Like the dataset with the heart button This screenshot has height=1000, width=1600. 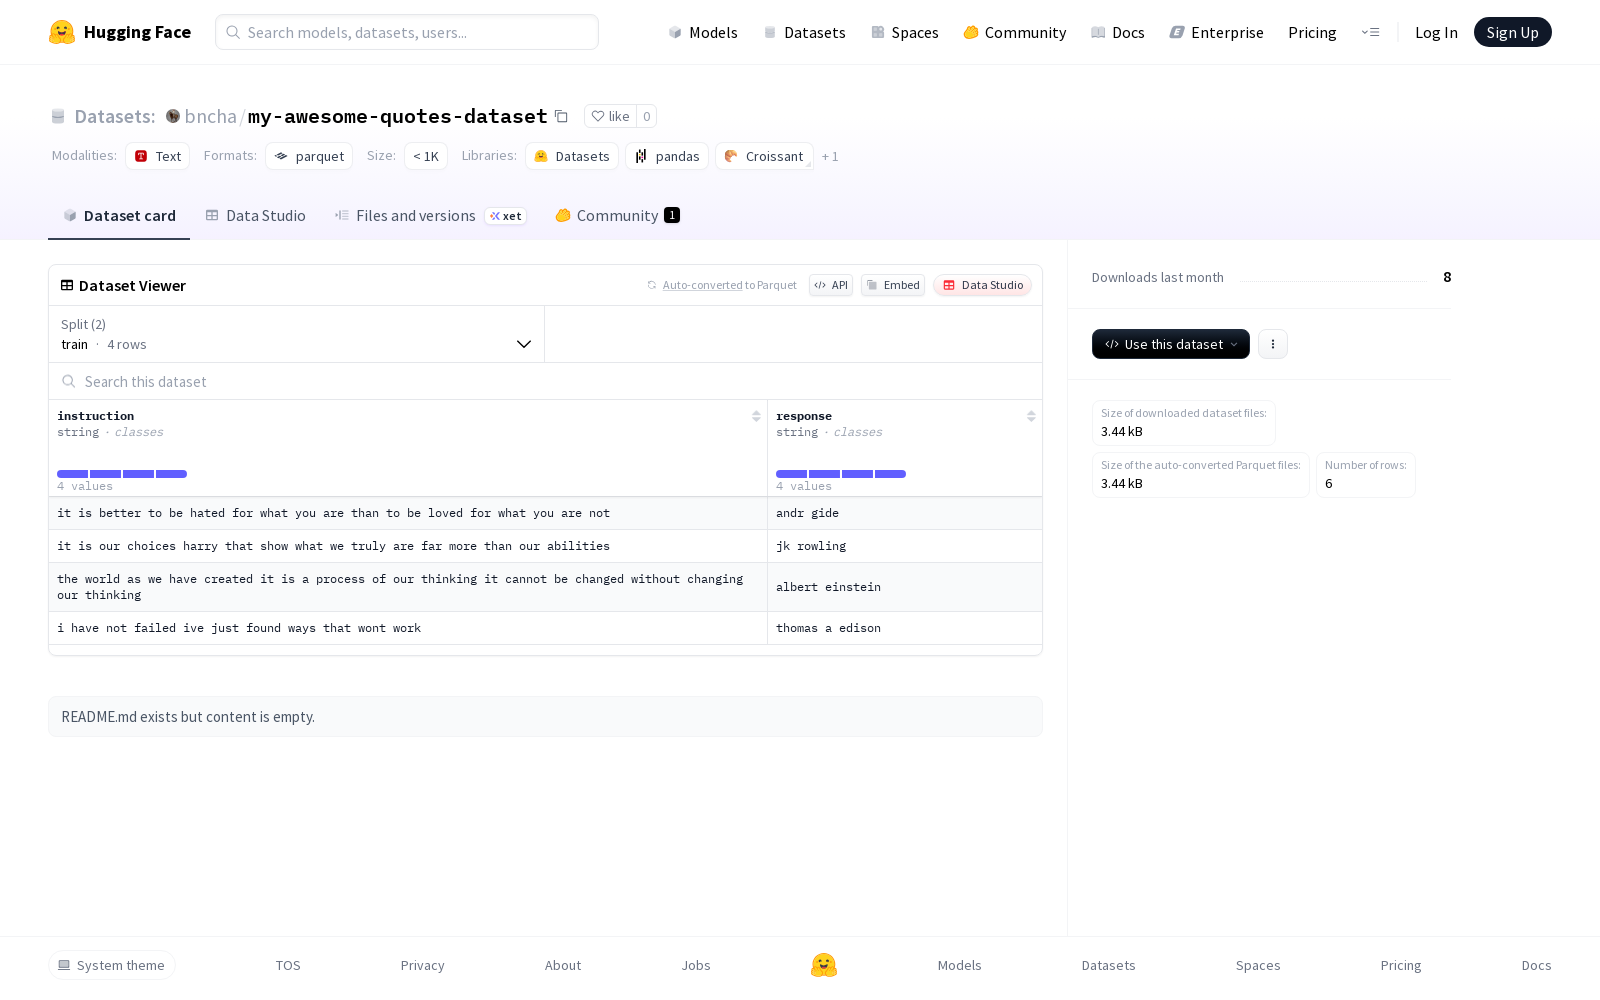610,116
